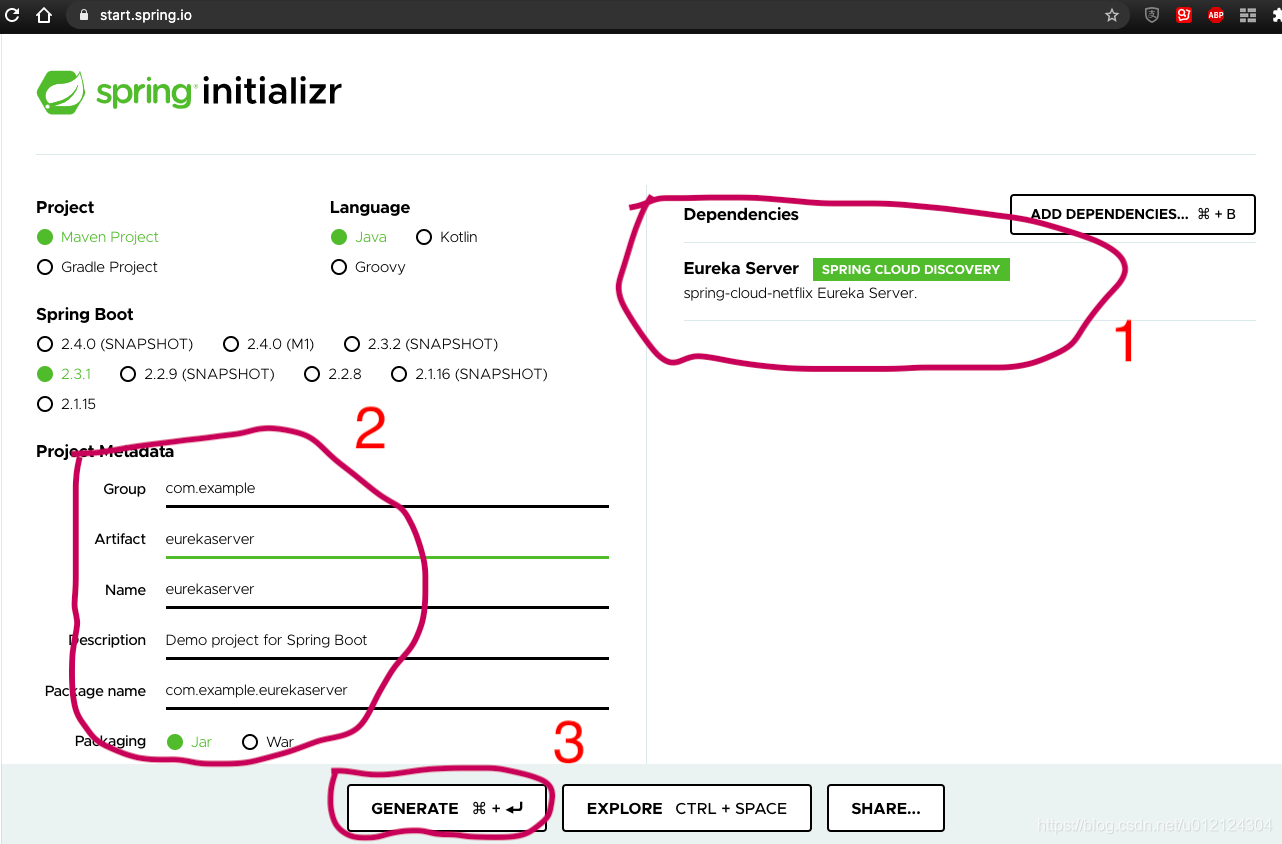Viewport: 1282px width, 844px height.
Task: Select the Eureka Server dependency title
Action: pos(741,268)
